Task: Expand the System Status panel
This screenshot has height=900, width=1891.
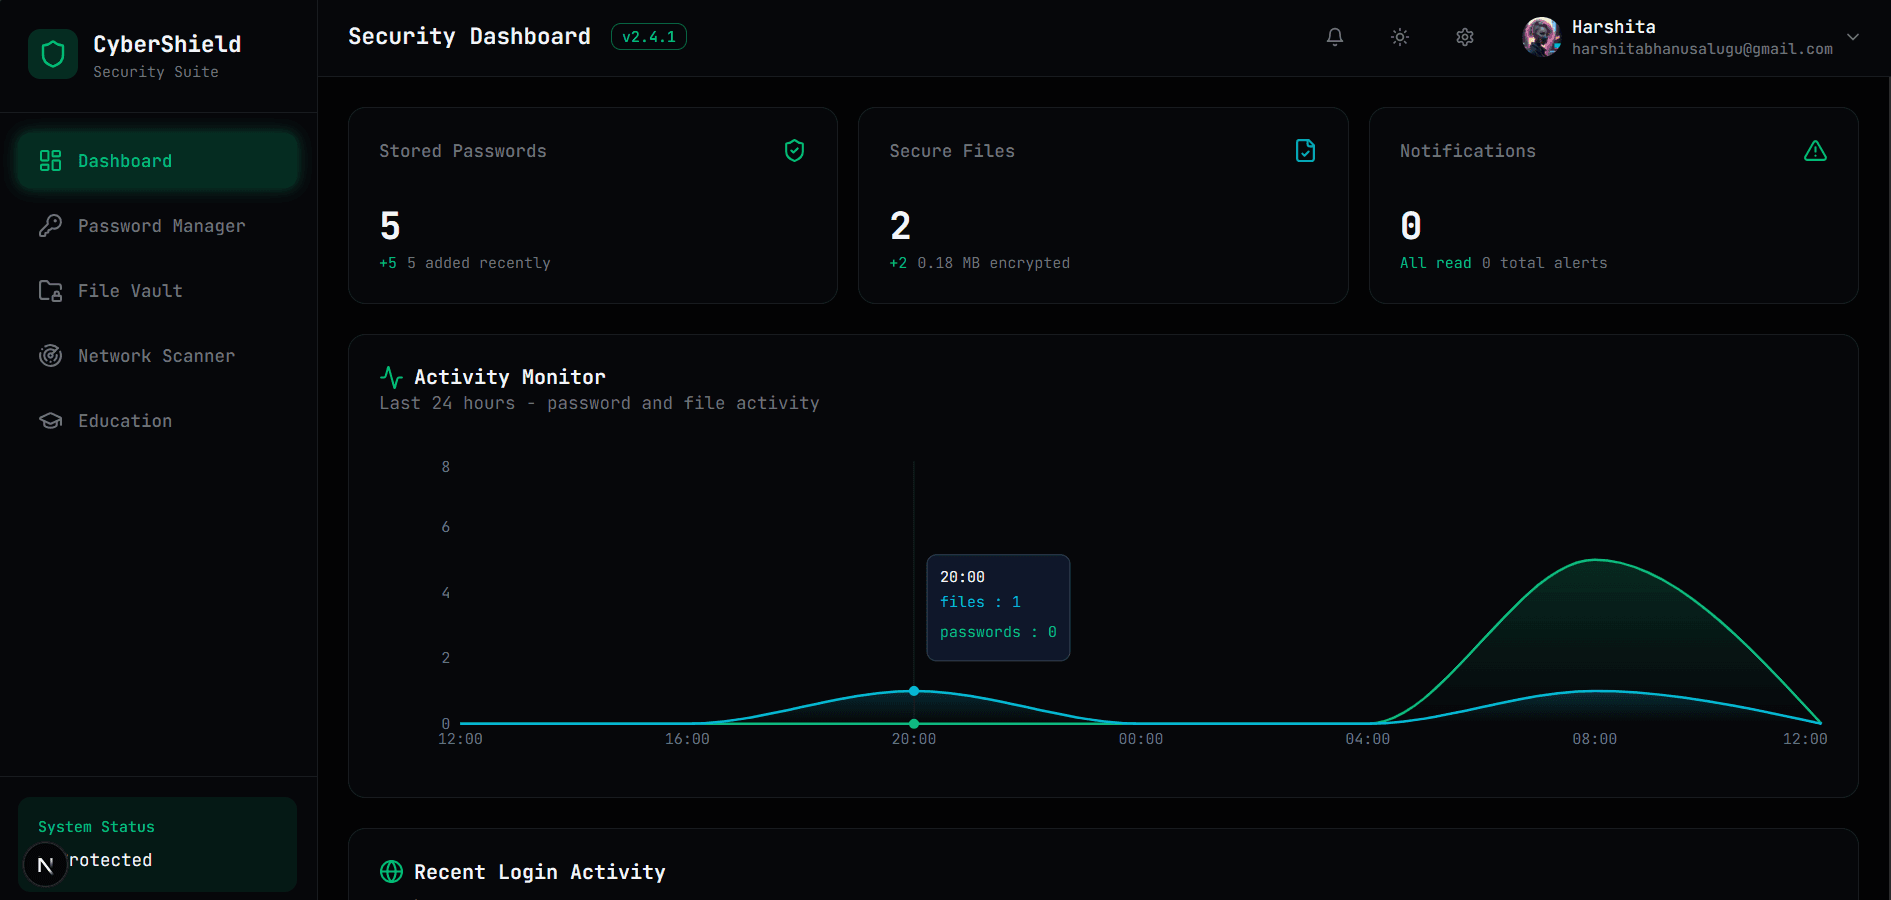Action: point(157,843)
